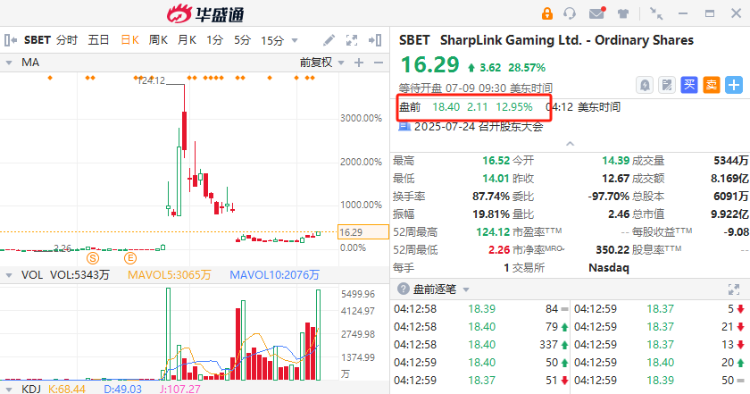Click the orange lock icon in title bar
The height and width of the screenshot is (394, 750).
pos(547,13)
